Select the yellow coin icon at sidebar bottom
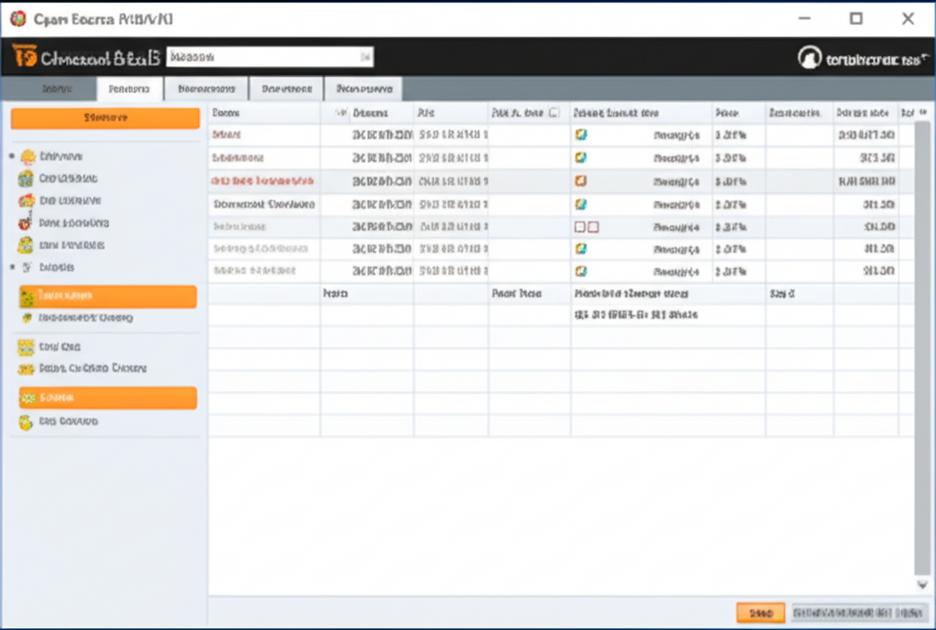 point(26,422)
